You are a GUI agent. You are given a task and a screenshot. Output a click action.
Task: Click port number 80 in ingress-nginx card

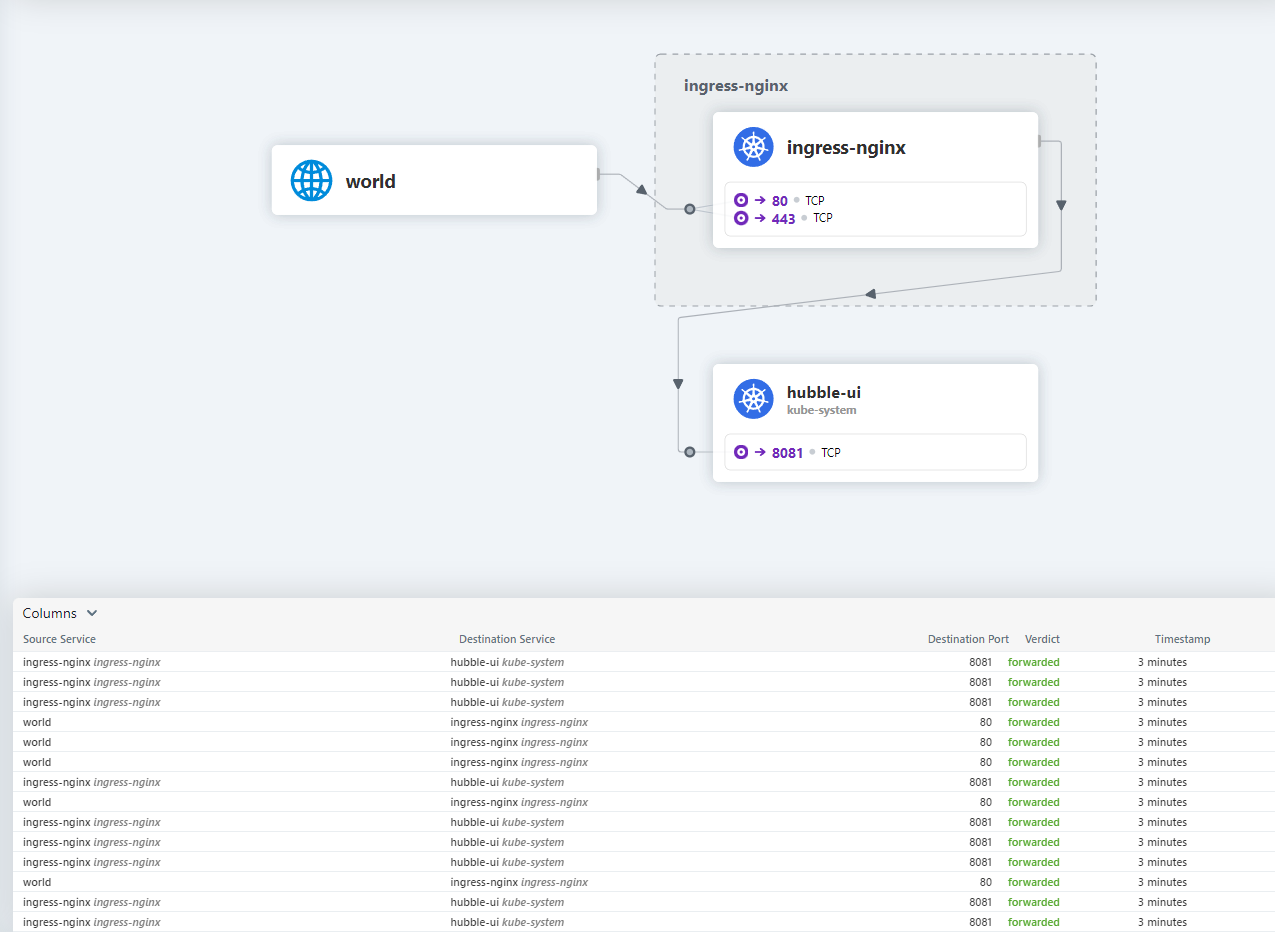click(780, 201)
